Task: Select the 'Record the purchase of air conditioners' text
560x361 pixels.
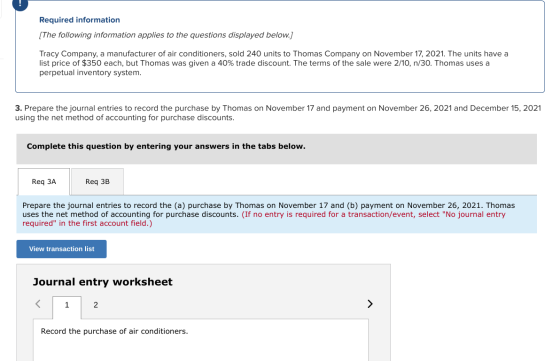Action: pos(114,331)
